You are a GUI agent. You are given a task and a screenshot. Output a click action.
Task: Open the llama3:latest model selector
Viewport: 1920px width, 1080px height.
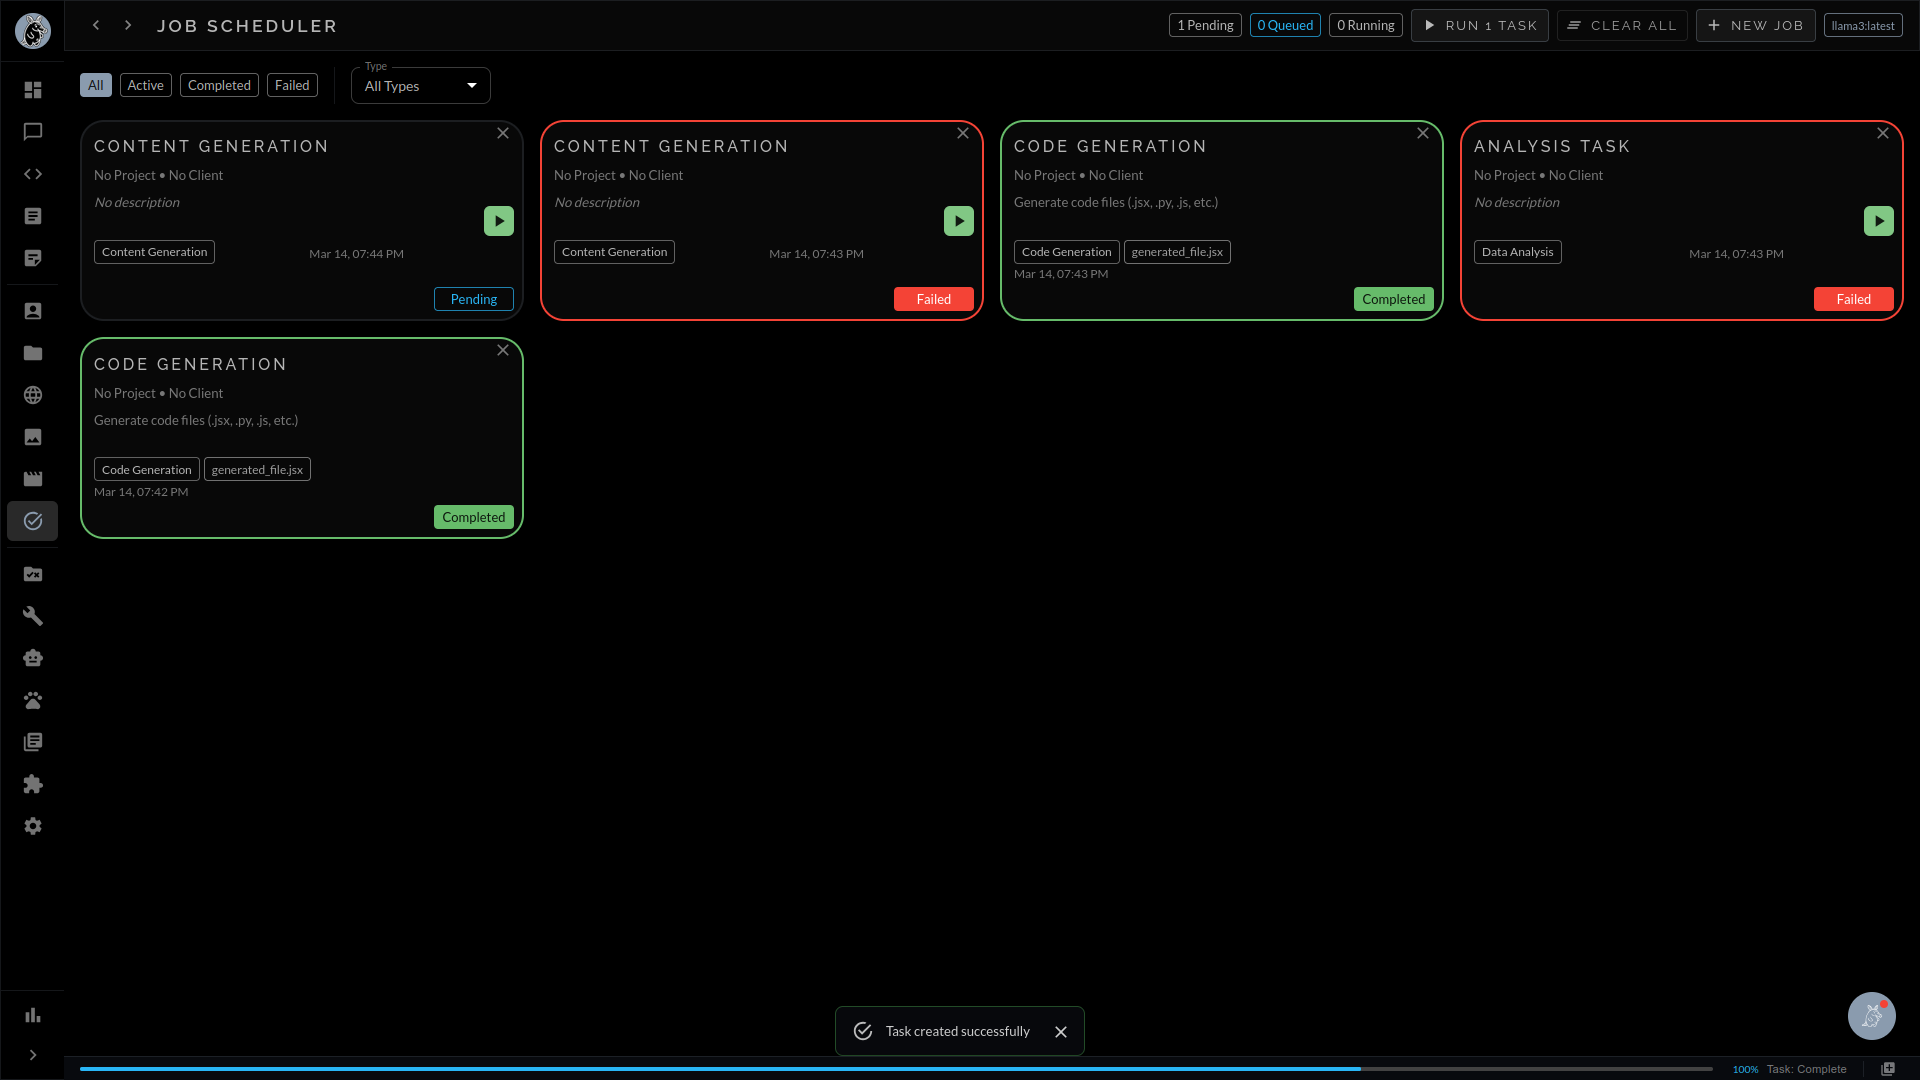point(1863,25)
